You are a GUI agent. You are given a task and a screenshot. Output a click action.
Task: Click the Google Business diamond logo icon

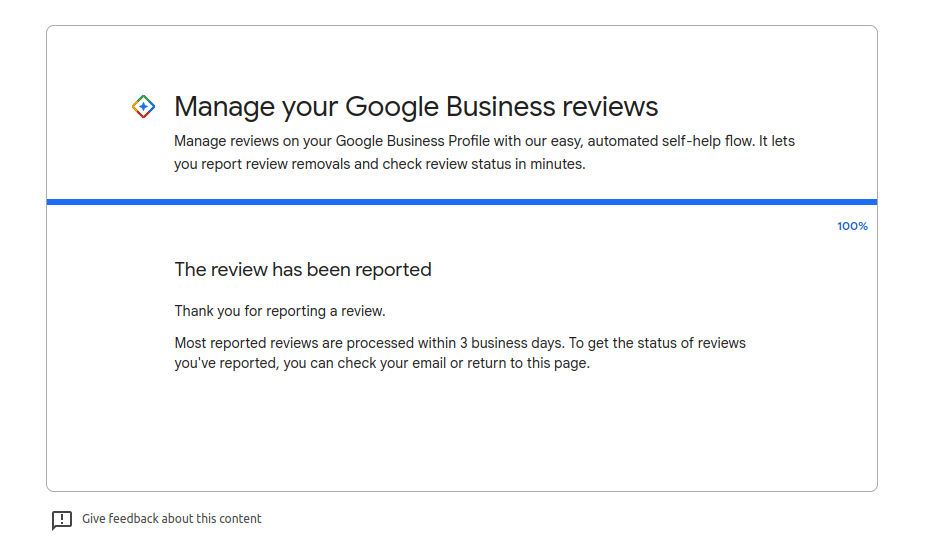(143, 107)
